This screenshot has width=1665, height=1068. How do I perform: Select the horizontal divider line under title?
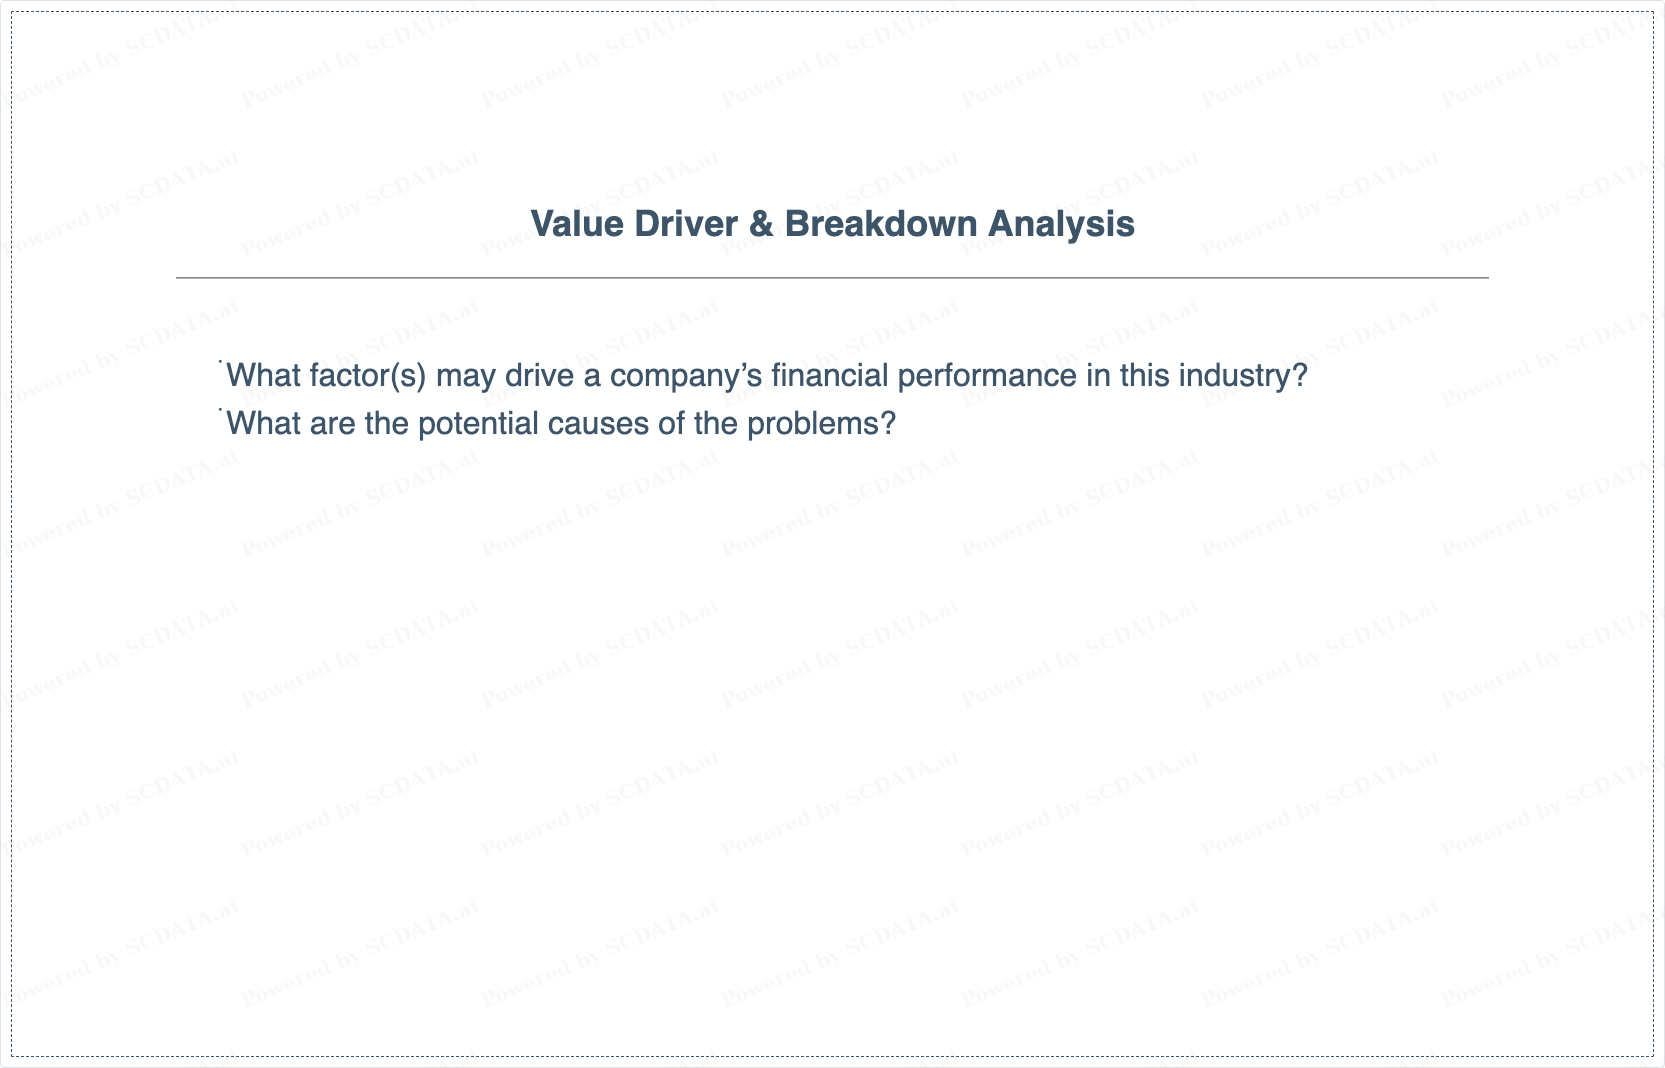(832, 278)
